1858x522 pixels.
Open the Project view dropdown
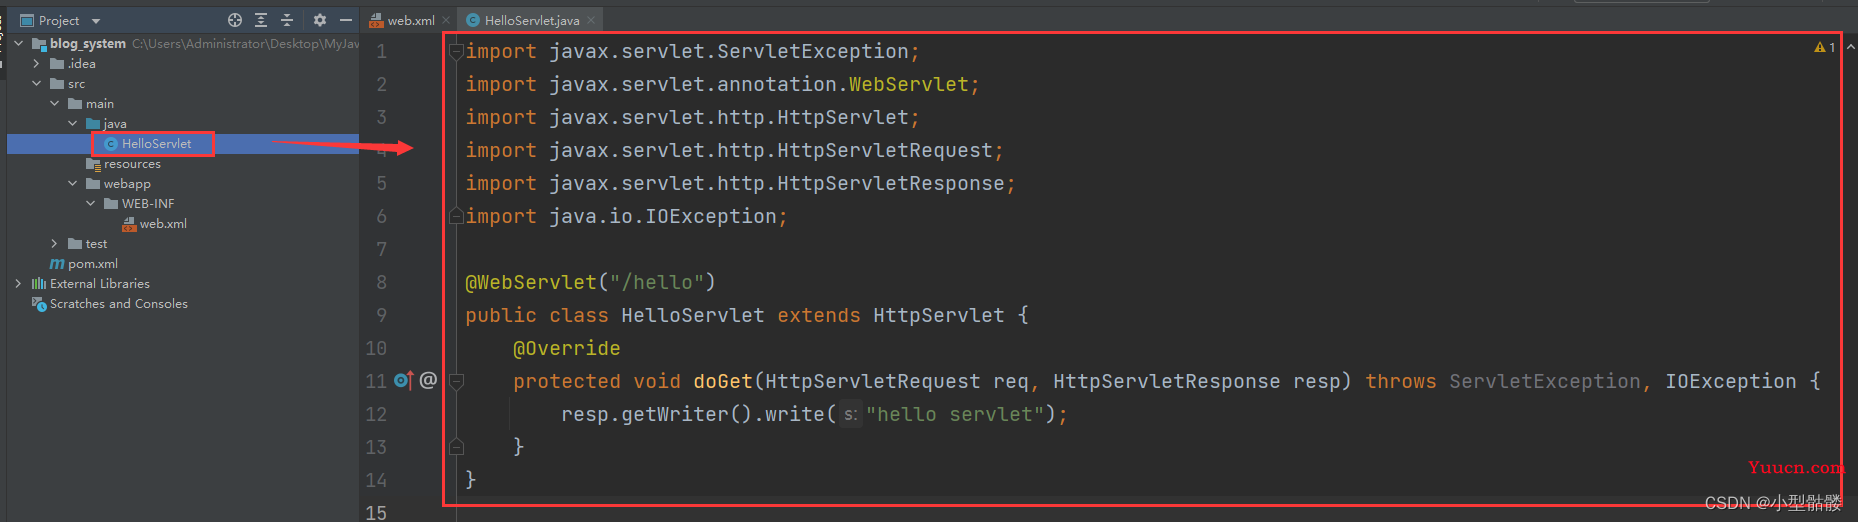[x=96, y=21]
